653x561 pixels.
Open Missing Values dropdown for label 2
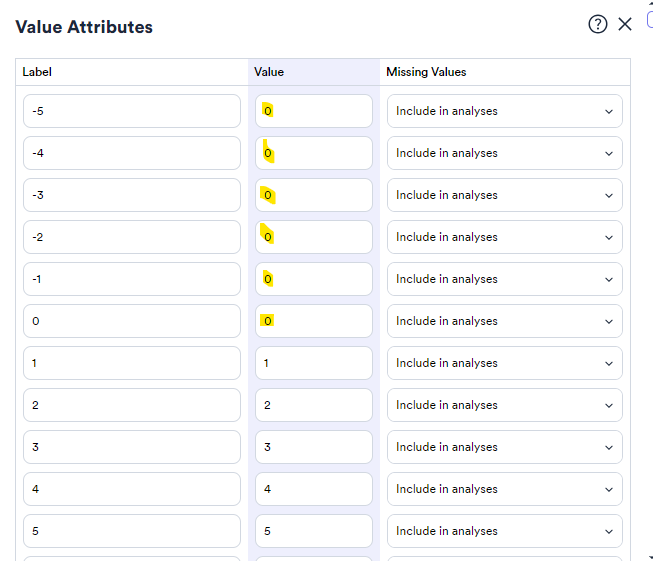point(505,405)
